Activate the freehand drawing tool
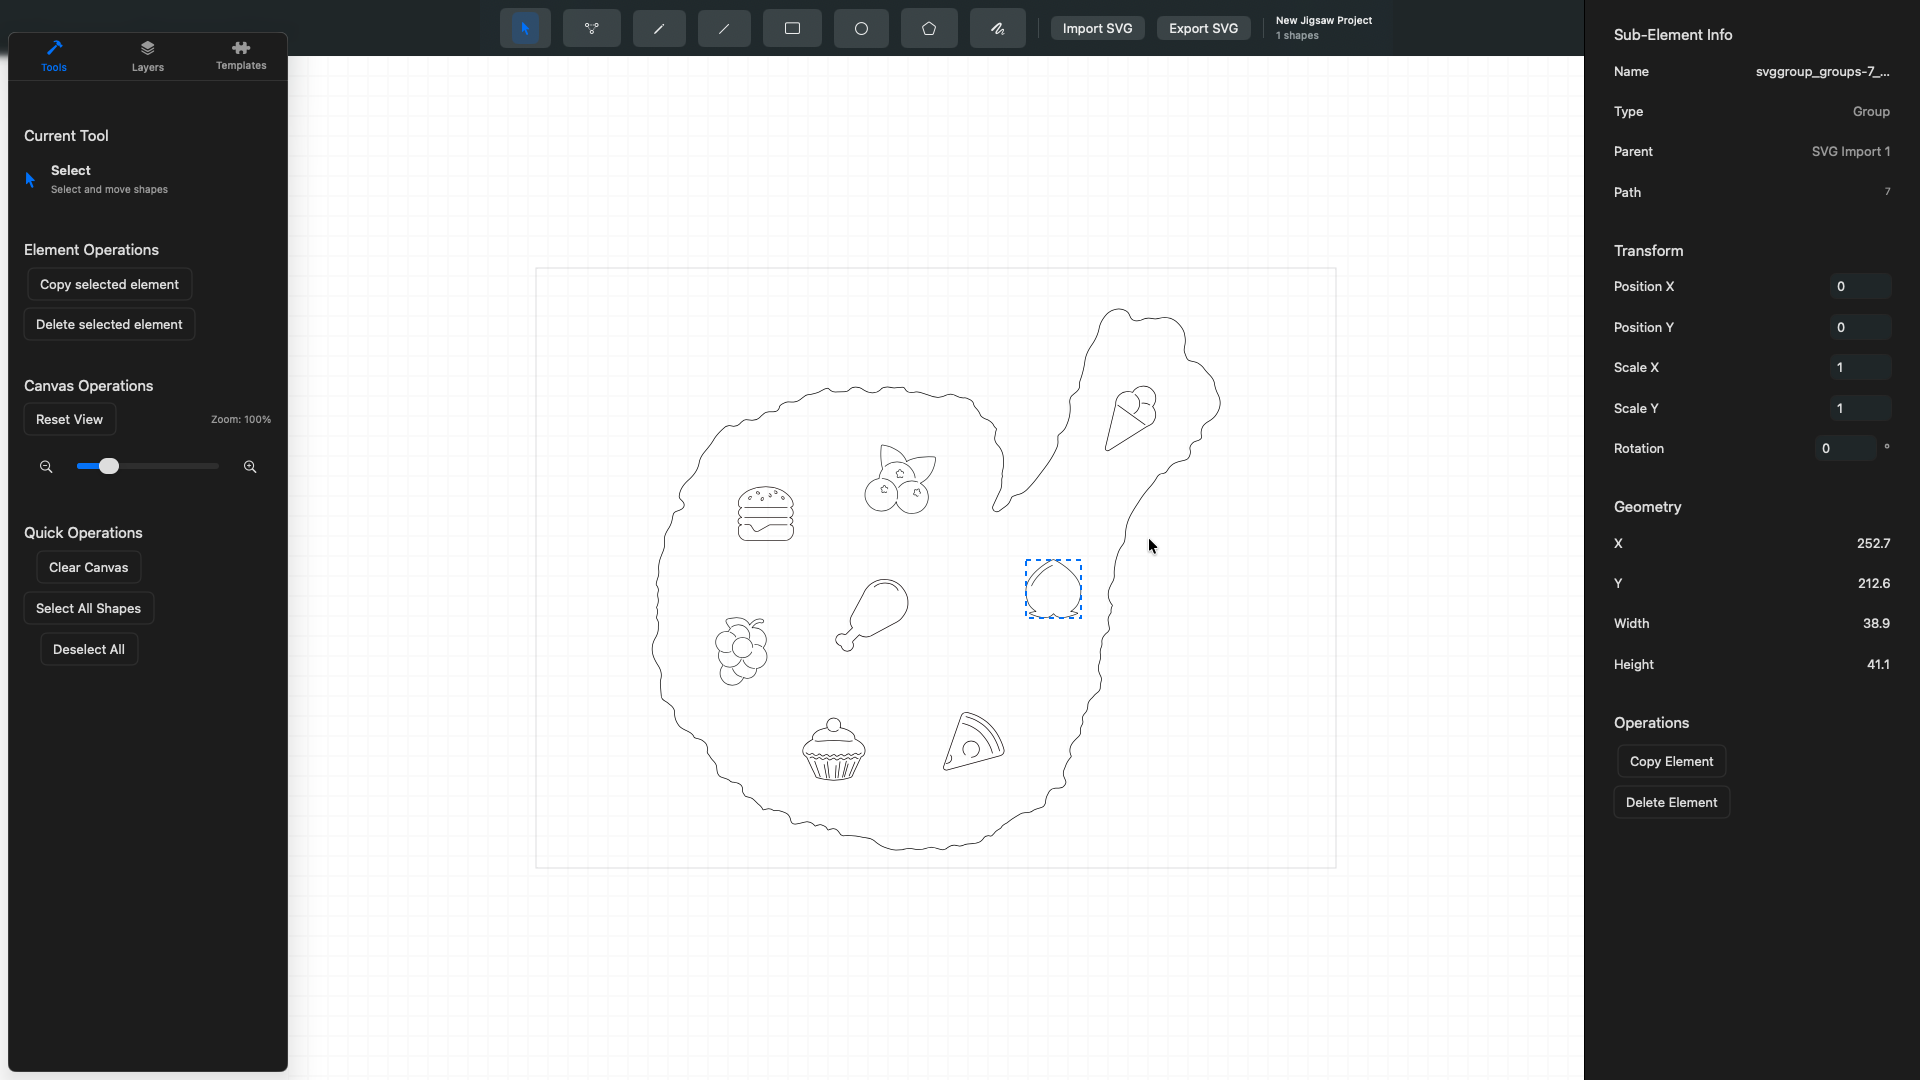The height and width of the screenshot is (1080, 1920). pyautogui.click(x=997, y=28)
